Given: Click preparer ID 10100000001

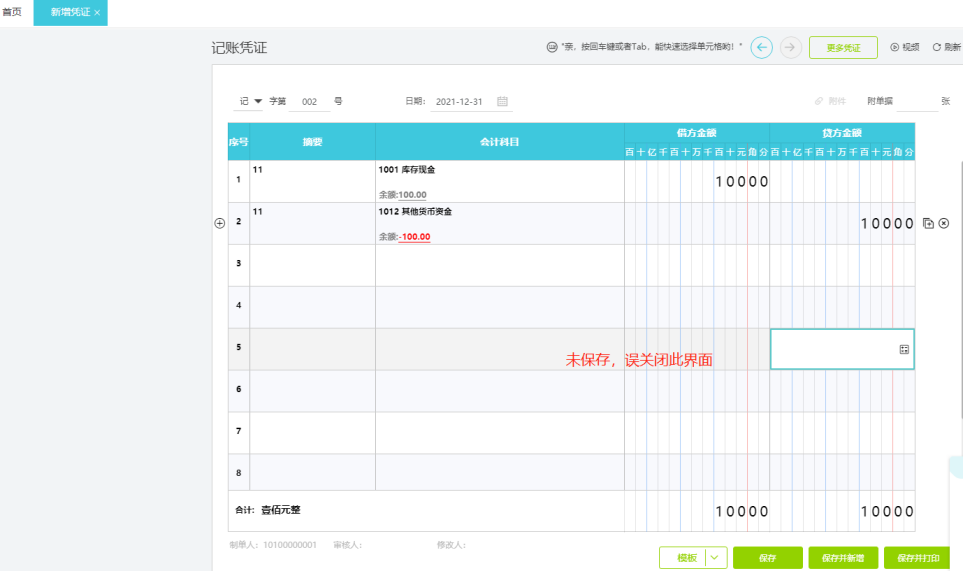Looking at the screenshot, I should coord(290,545).
